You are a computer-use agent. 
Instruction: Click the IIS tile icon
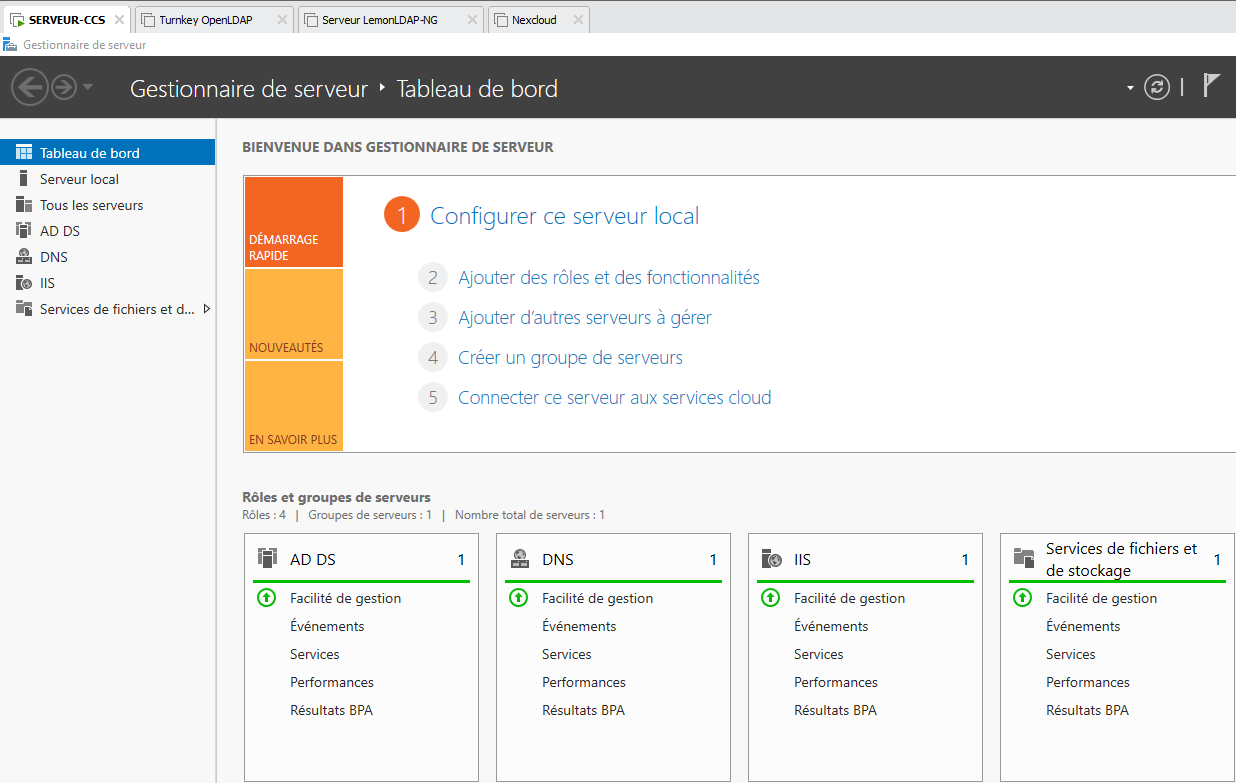click(771, 559)
